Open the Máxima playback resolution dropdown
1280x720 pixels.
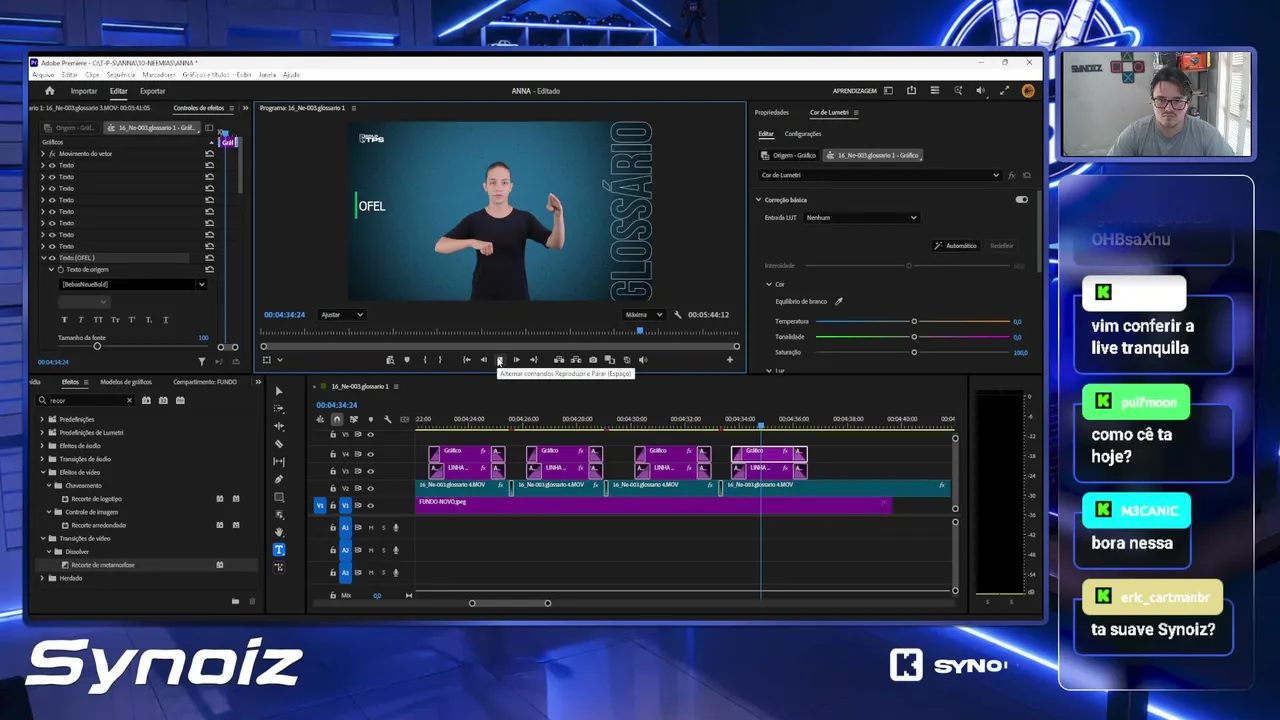pos(643,315)
